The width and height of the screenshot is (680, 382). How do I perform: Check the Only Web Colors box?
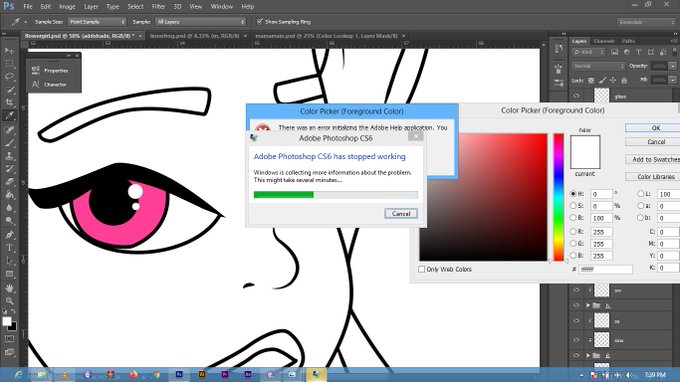point(422,269)
